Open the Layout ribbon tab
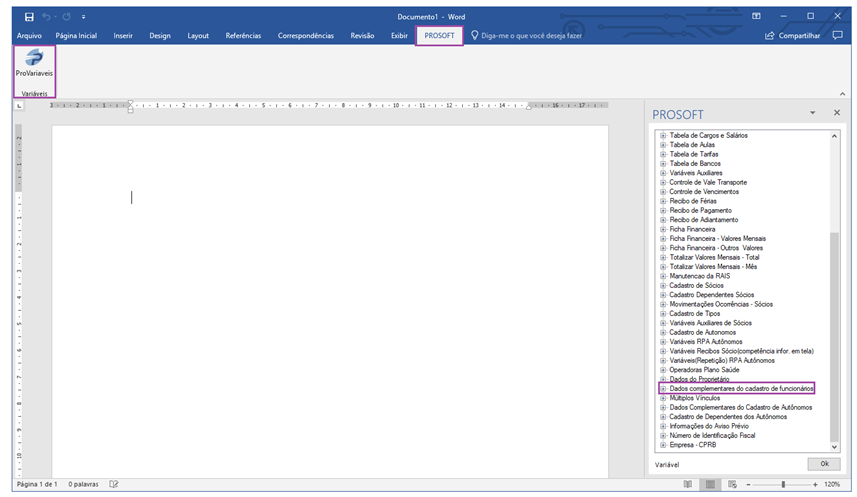 198,36
